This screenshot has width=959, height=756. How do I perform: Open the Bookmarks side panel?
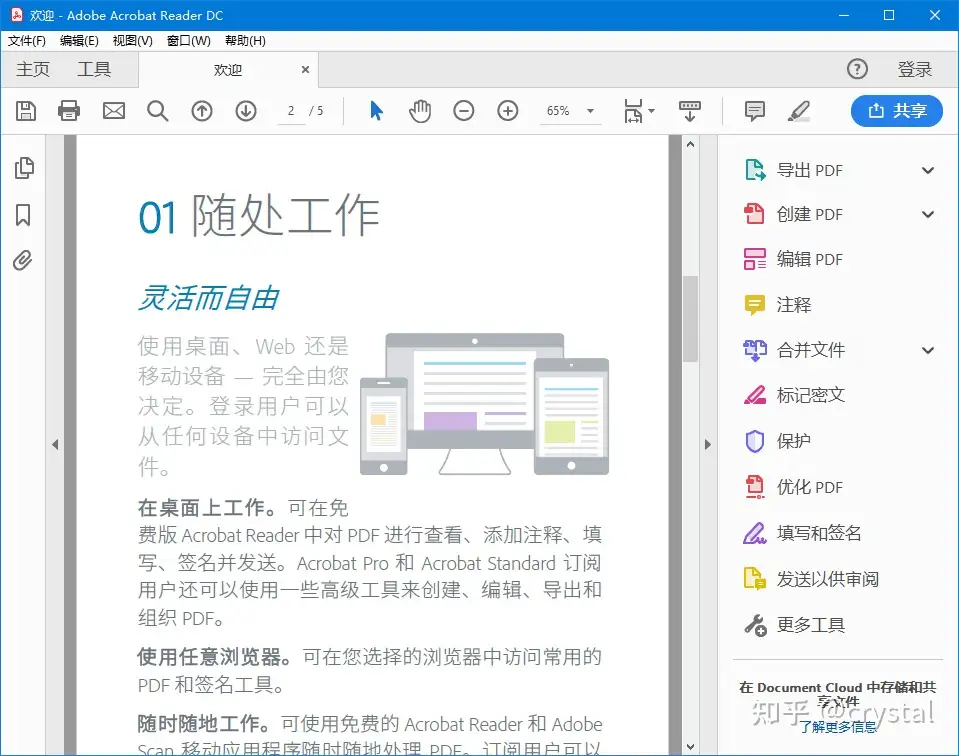pos(23,215)
